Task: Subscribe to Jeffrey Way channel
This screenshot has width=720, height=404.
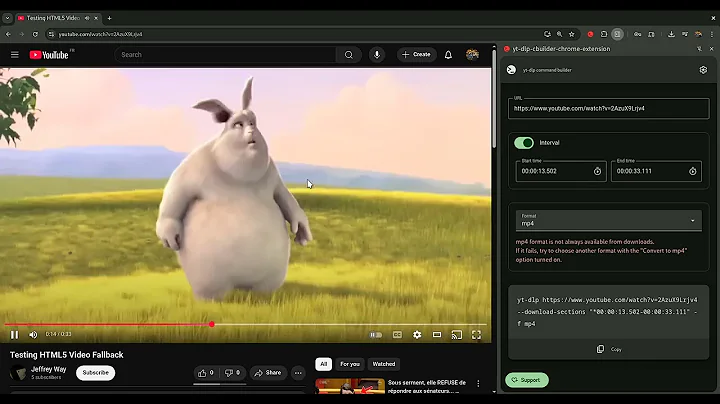Action: tap(96, 373)
